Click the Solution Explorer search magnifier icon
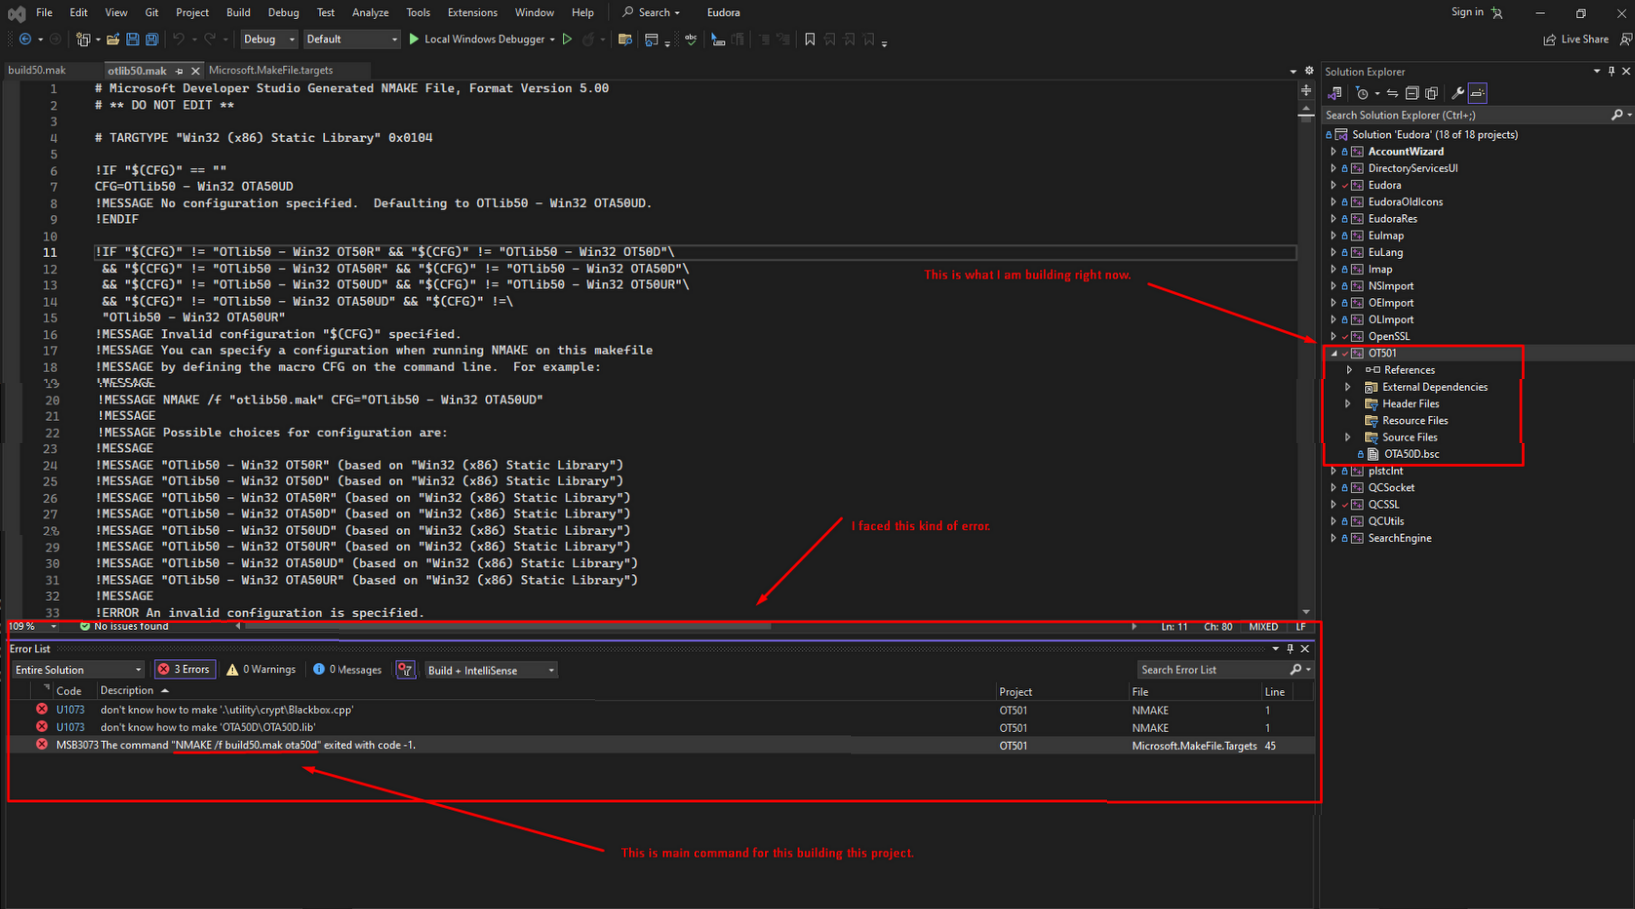The height and width of the screenshot is (909, 1635). (1617, 115)
